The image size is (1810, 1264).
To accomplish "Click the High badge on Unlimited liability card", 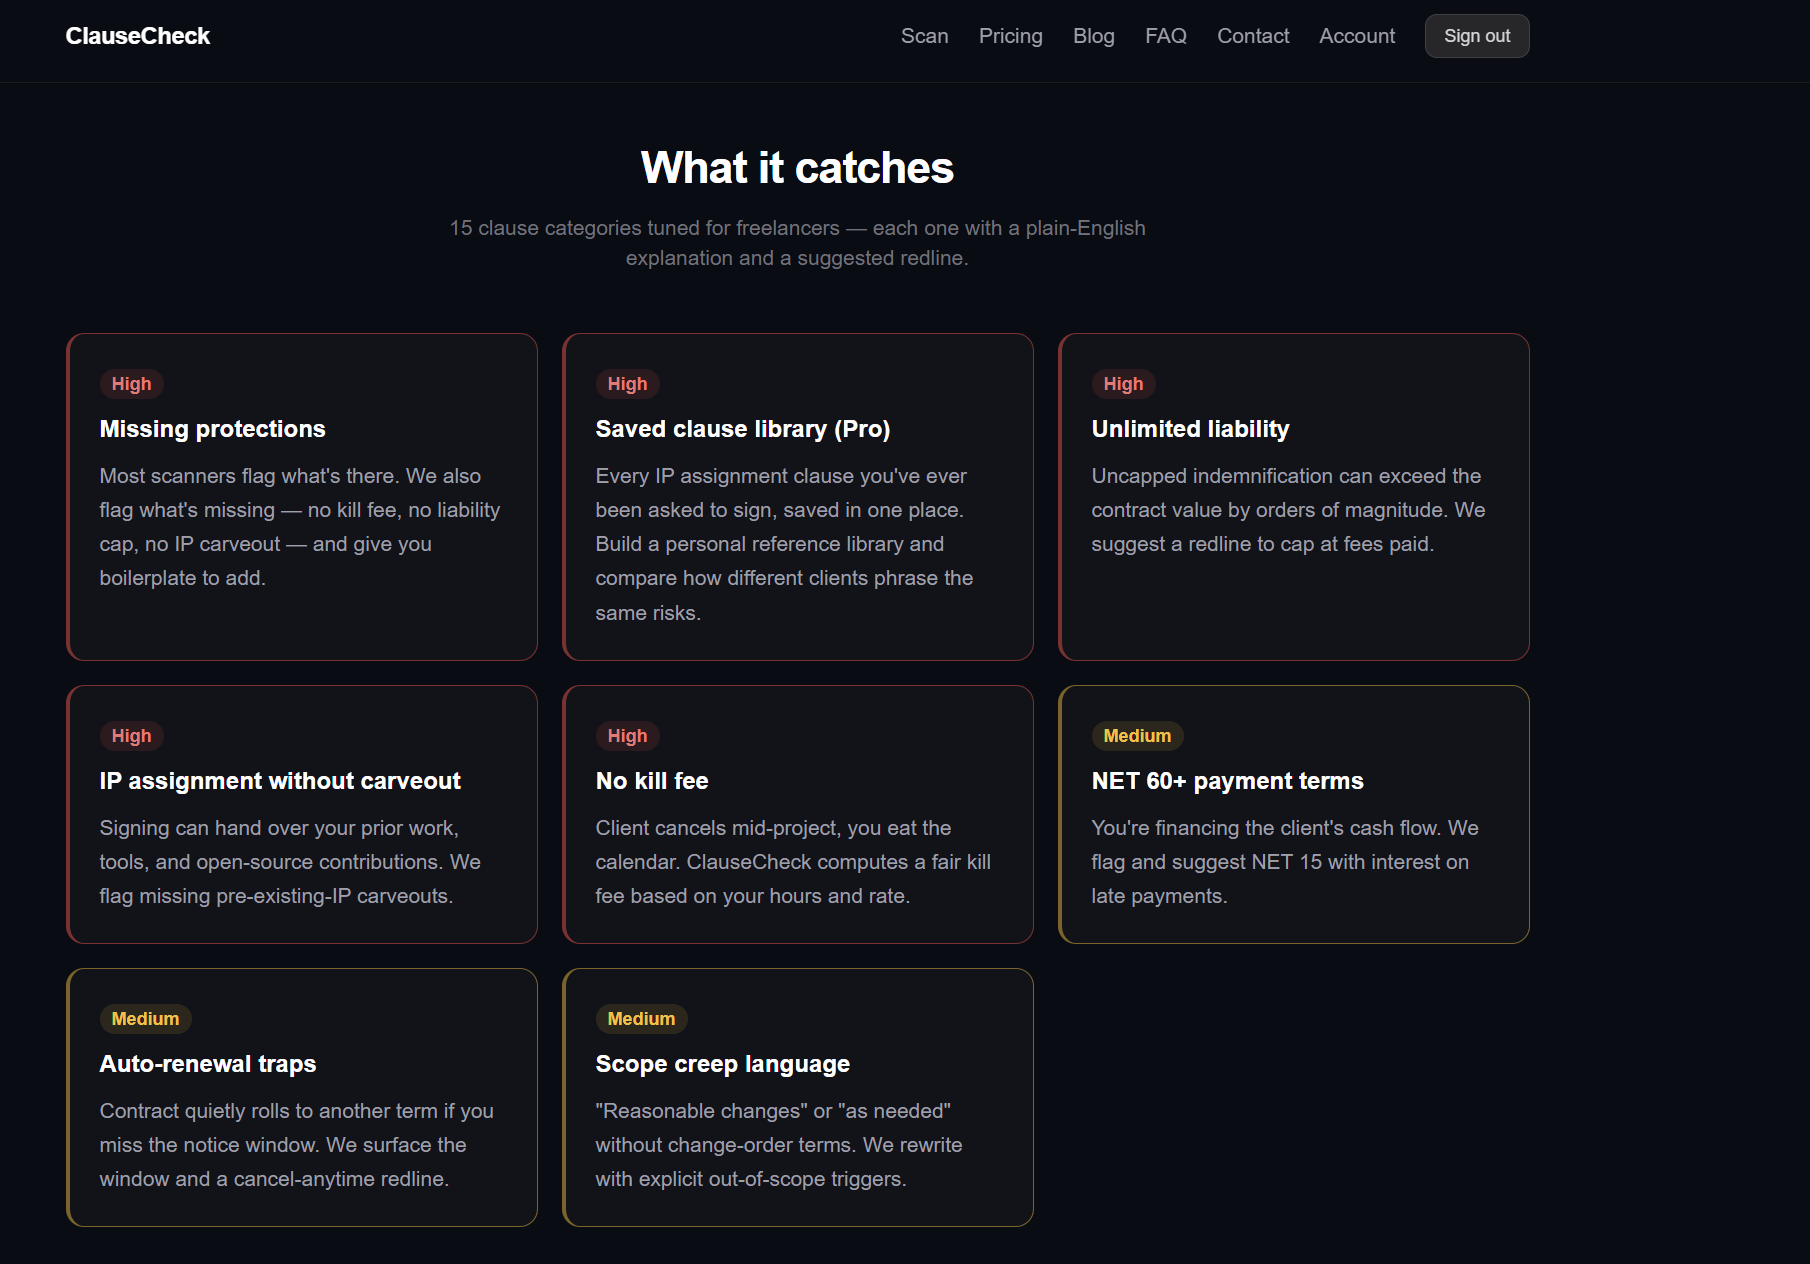I will click(x=1122, y=383).
